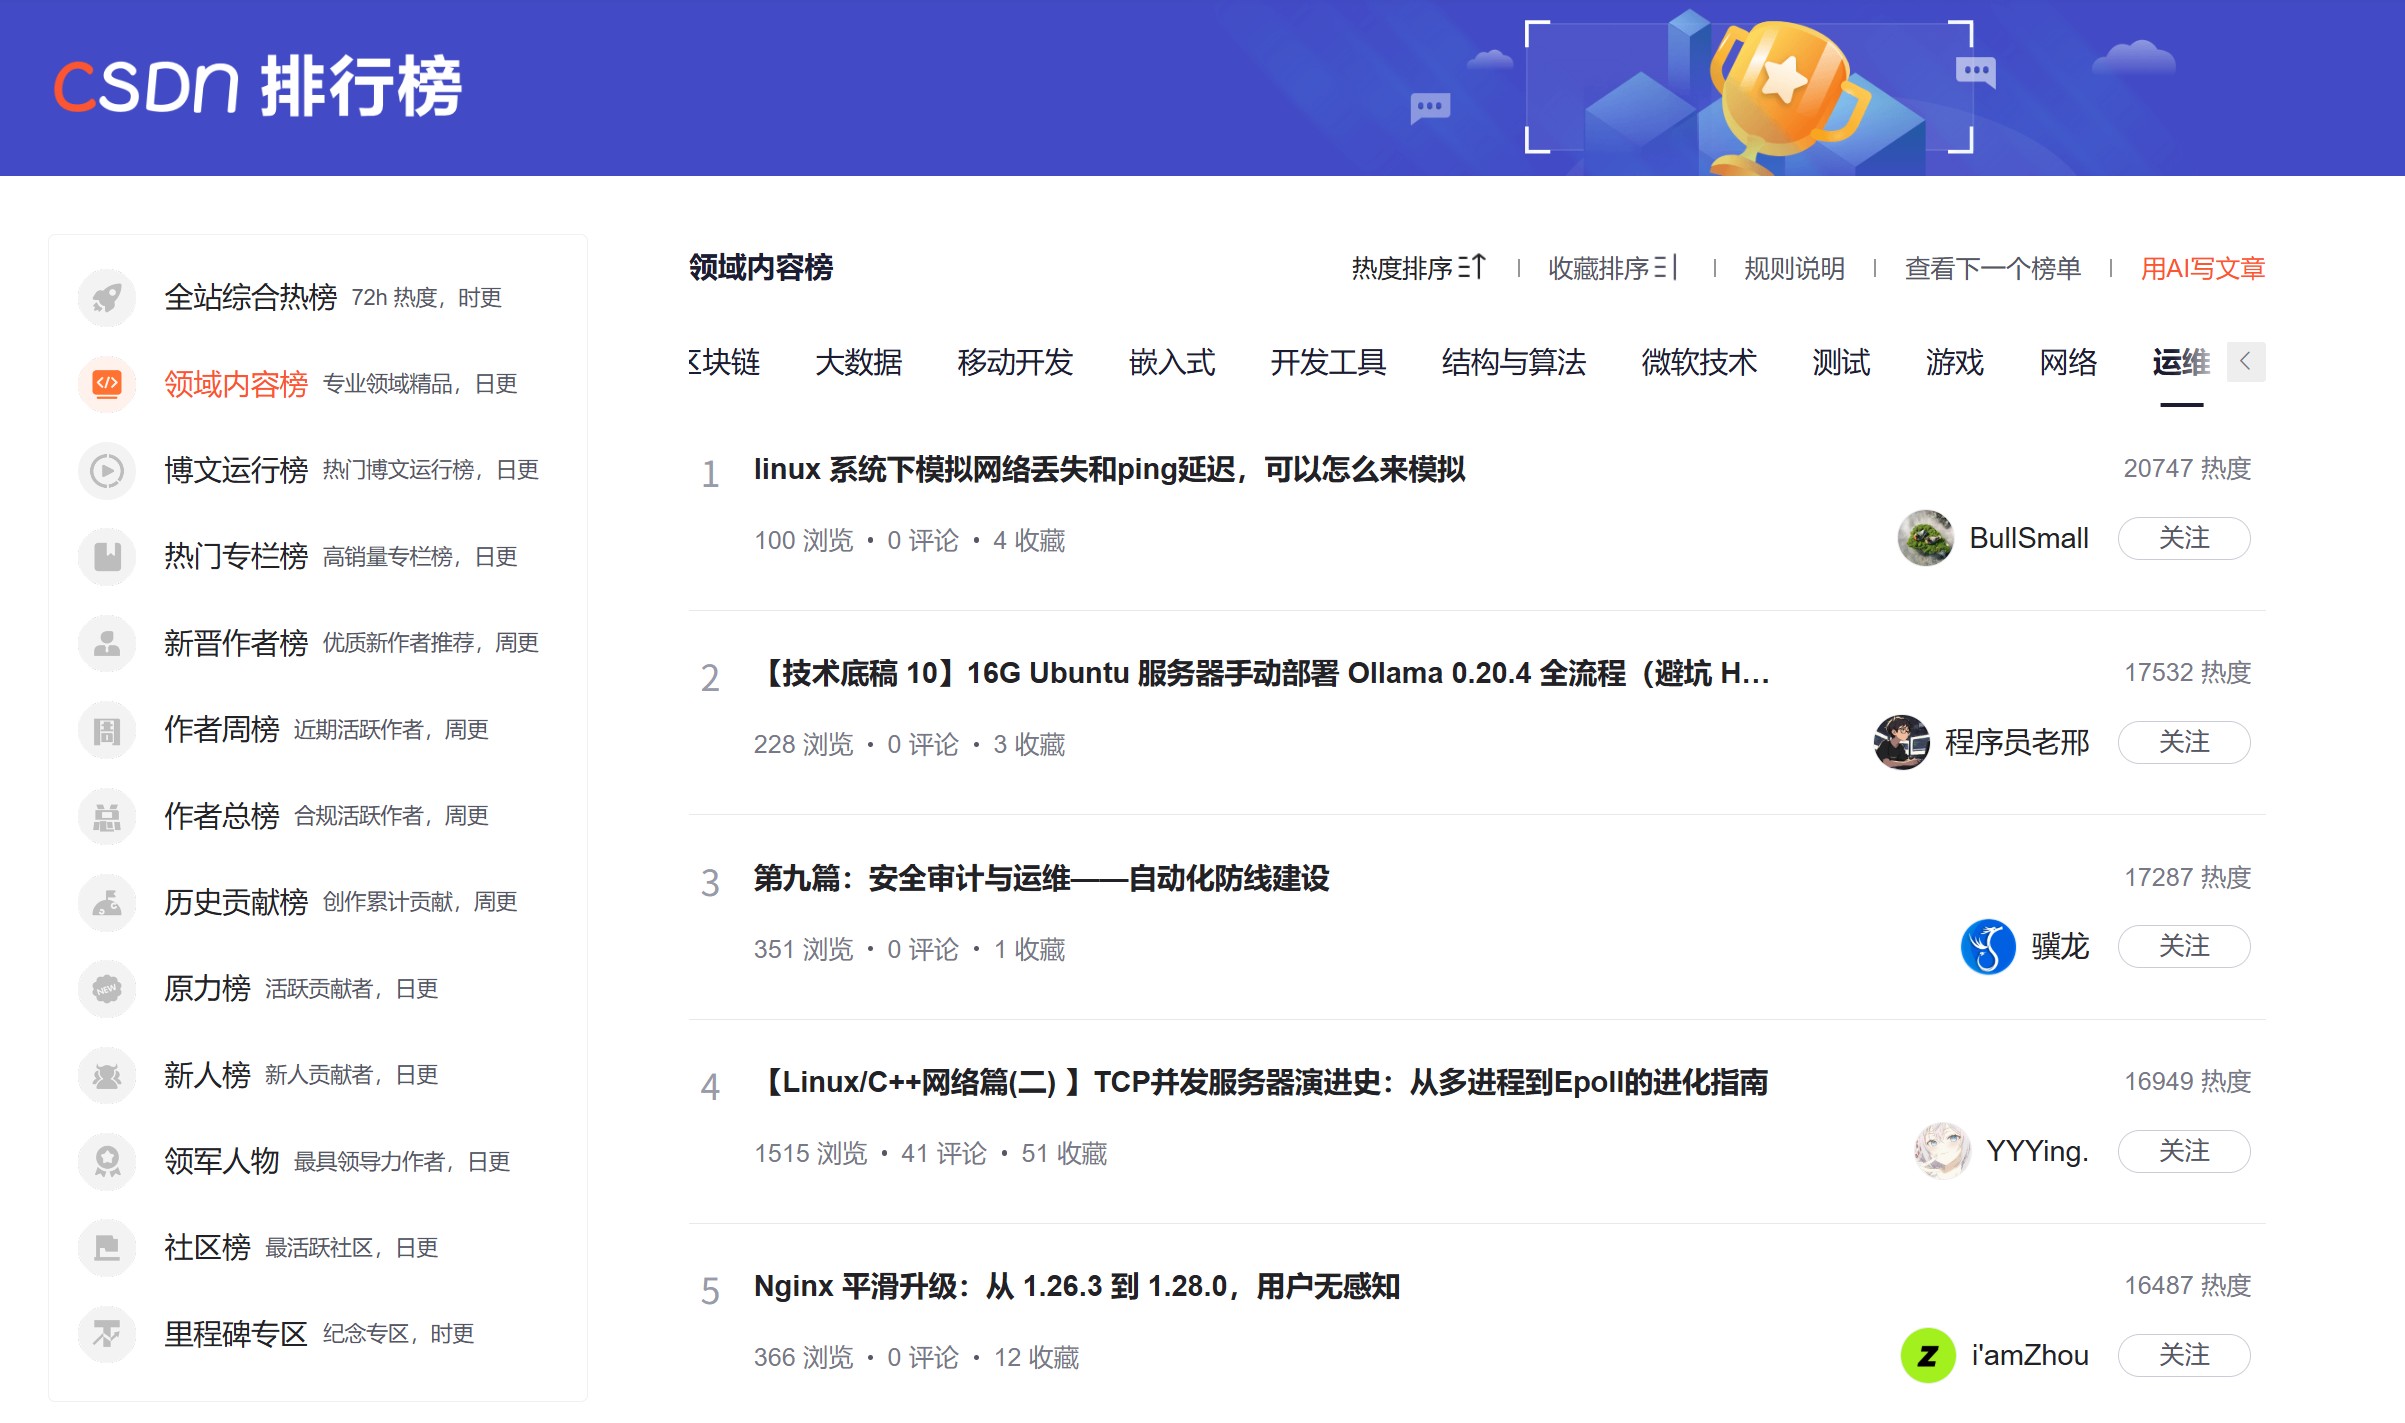This screenshot has height=1423, width=2405.
Task: Click the calendar icon for 作者周榜
Action: coord(107,729)
